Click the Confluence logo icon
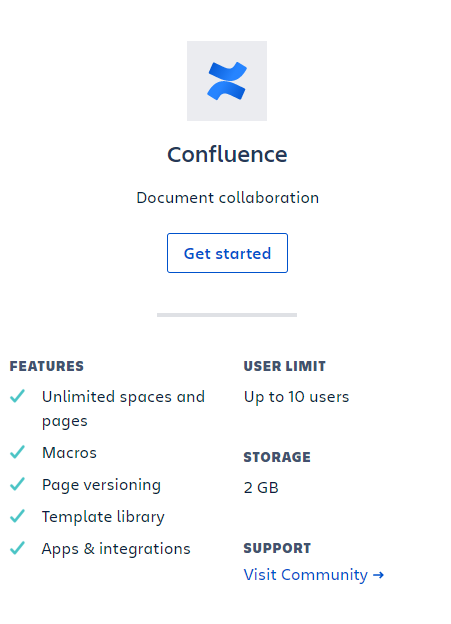451x624 pixels. 227,81
